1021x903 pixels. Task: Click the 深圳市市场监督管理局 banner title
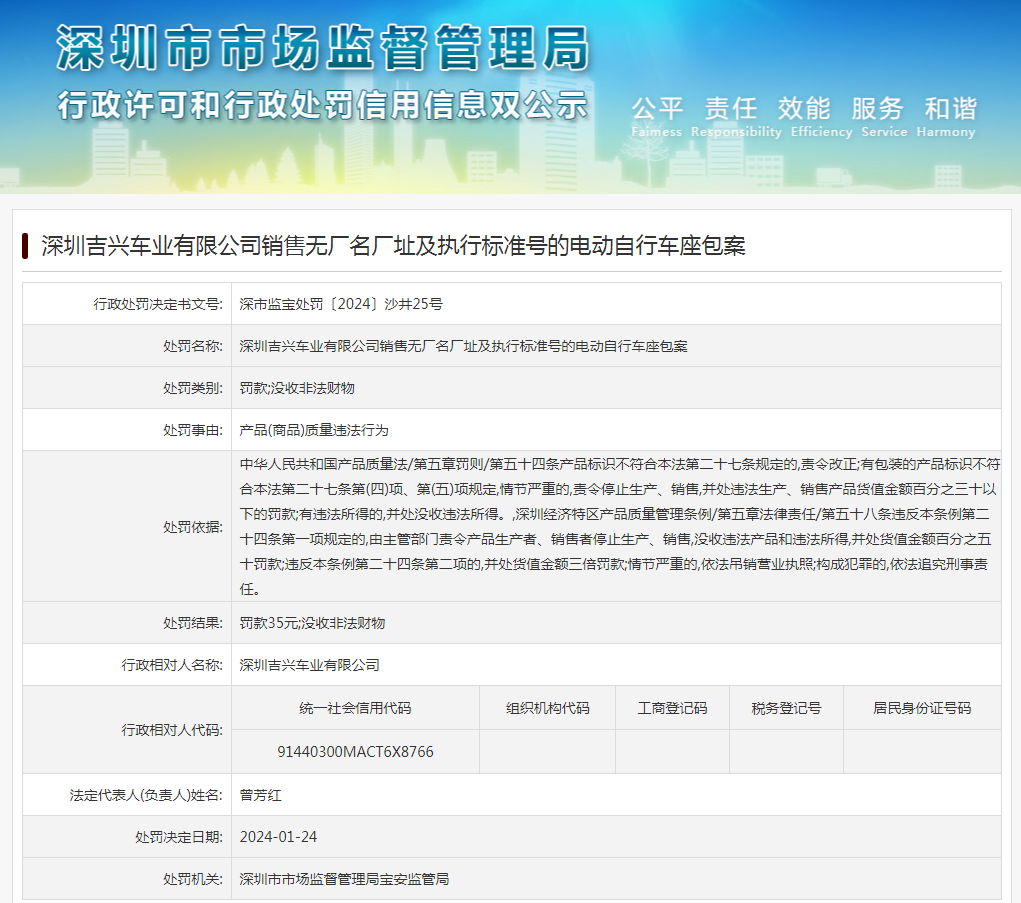pos(322,47)
